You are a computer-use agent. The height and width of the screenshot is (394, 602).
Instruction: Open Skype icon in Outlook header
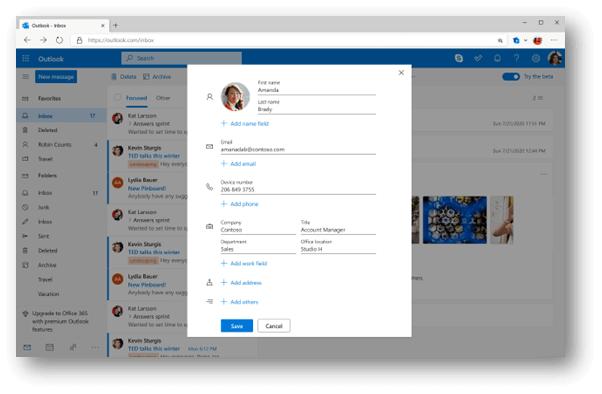459,58
